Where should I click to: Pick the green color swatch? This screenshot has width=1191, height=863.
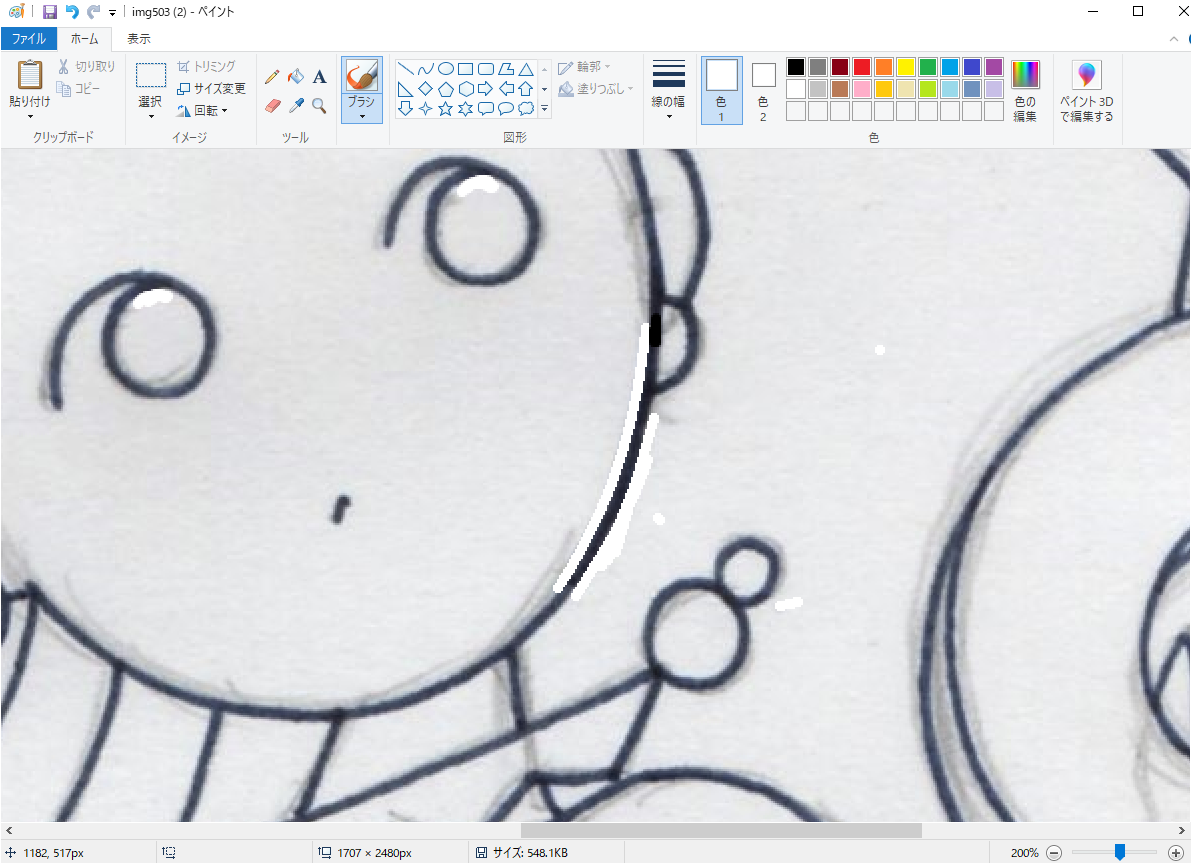click(927, 67)
